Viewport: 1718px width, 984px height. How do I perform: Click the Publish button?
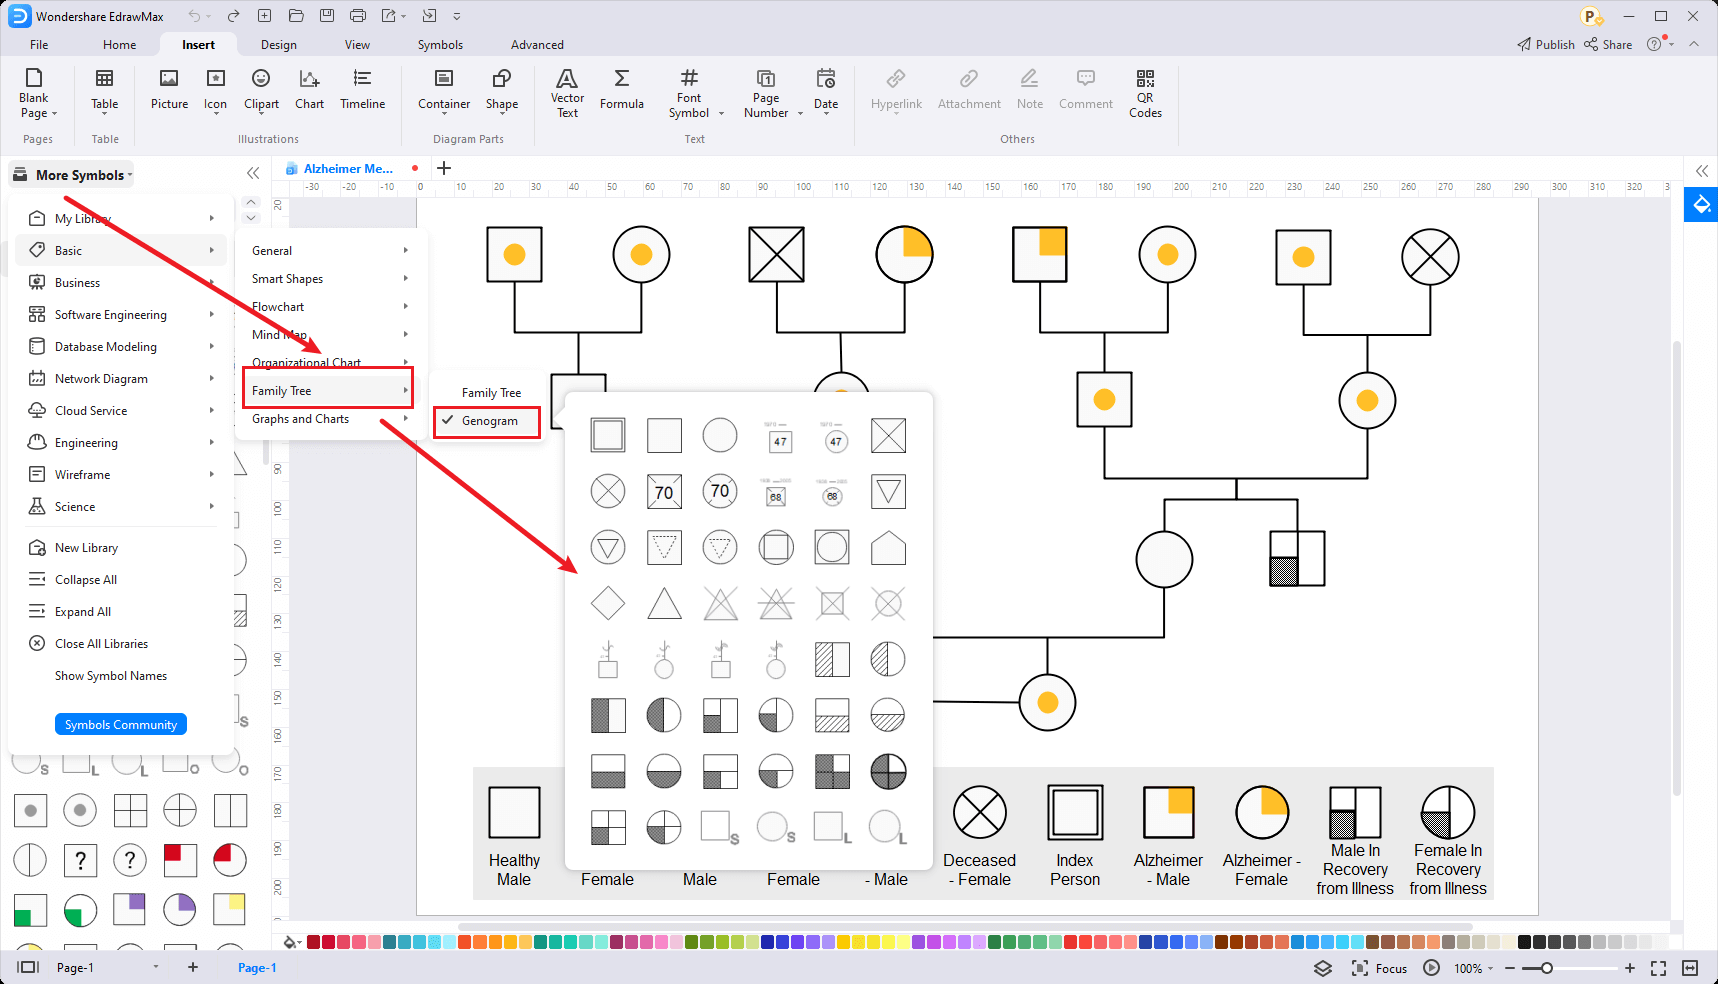[1545, 44]
